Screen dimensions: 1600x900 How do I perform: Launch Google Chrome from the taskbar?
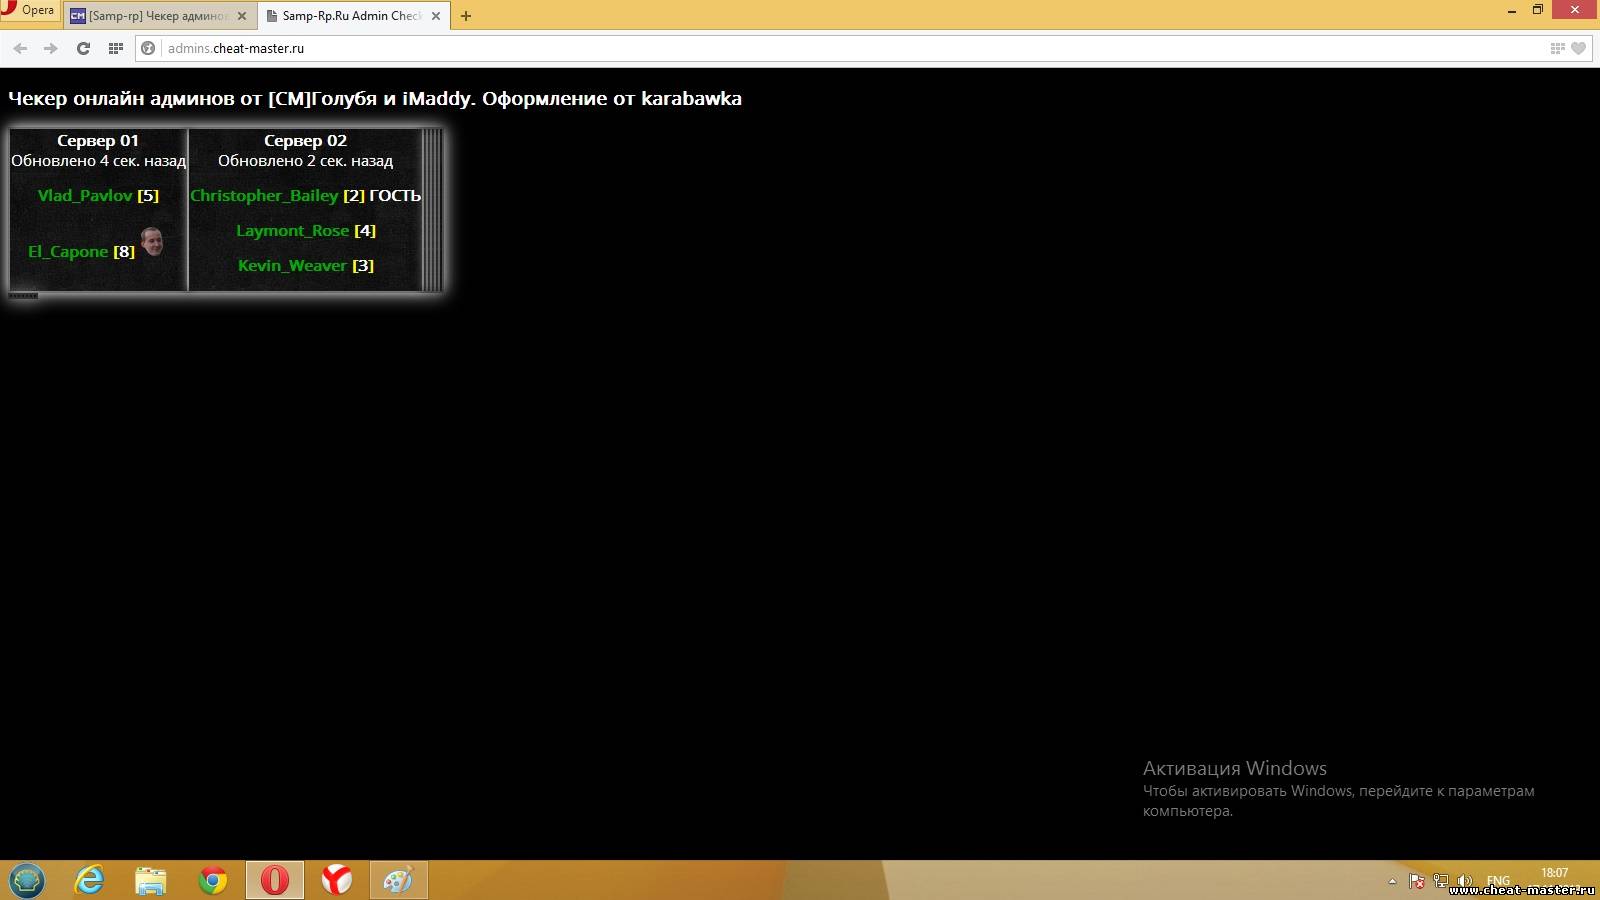coord(213,880)
